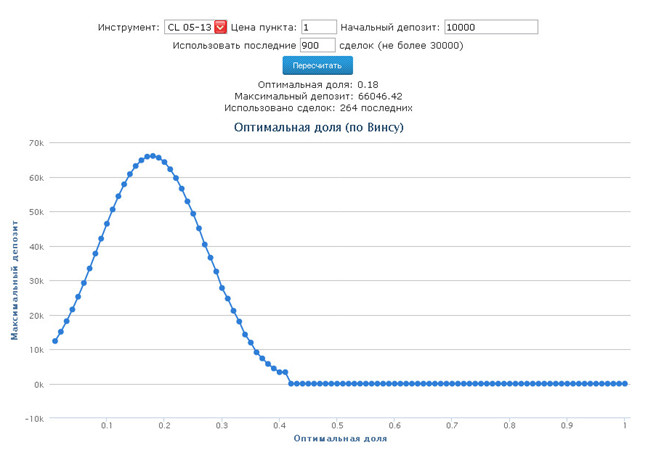The width and height of the screenshot is (655, 464).
Task: Click the y-axis label 70k
Action: pyautogui.click(x=36, y=143)
